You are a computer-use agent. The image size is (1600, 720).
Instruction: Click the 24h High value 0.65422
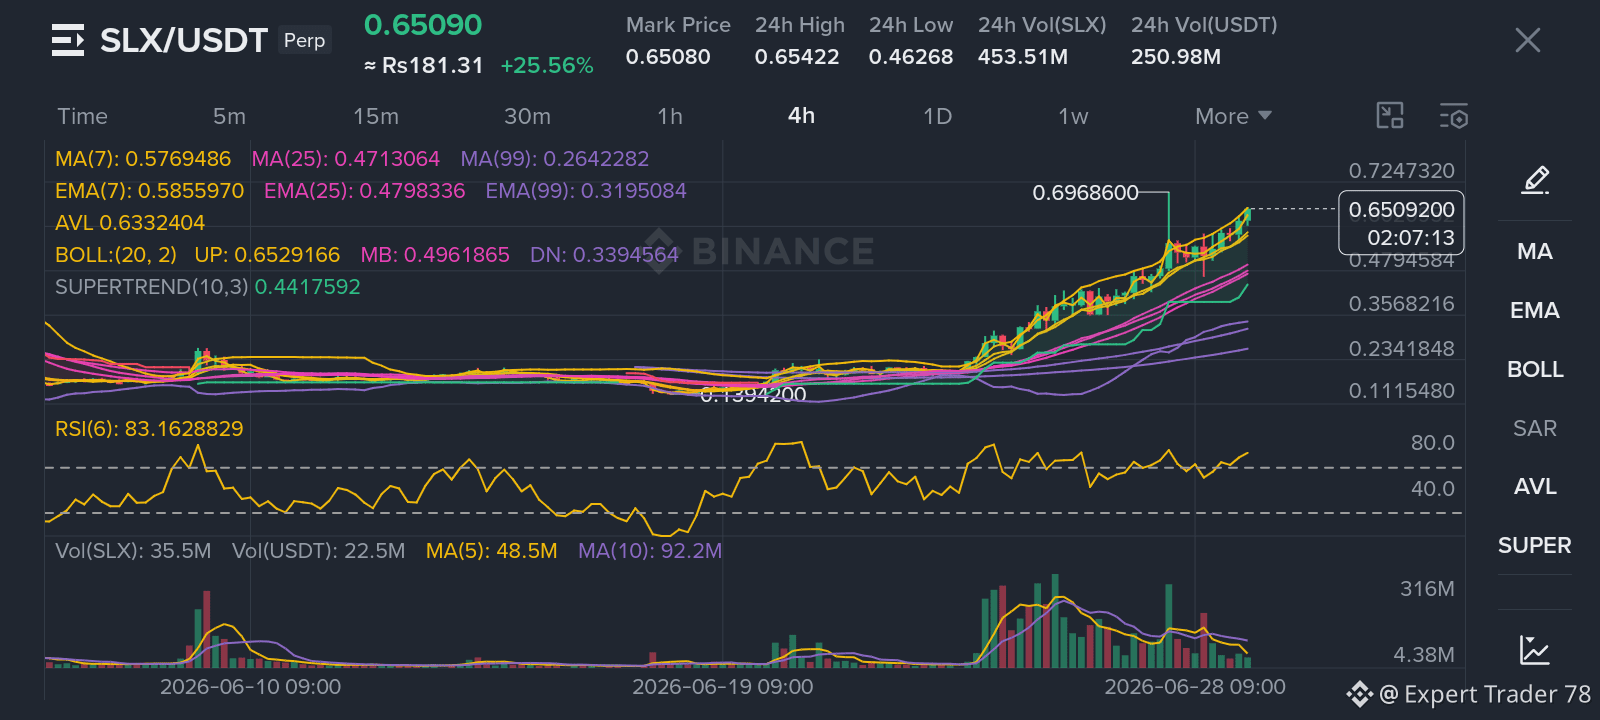tap(797, 57)
